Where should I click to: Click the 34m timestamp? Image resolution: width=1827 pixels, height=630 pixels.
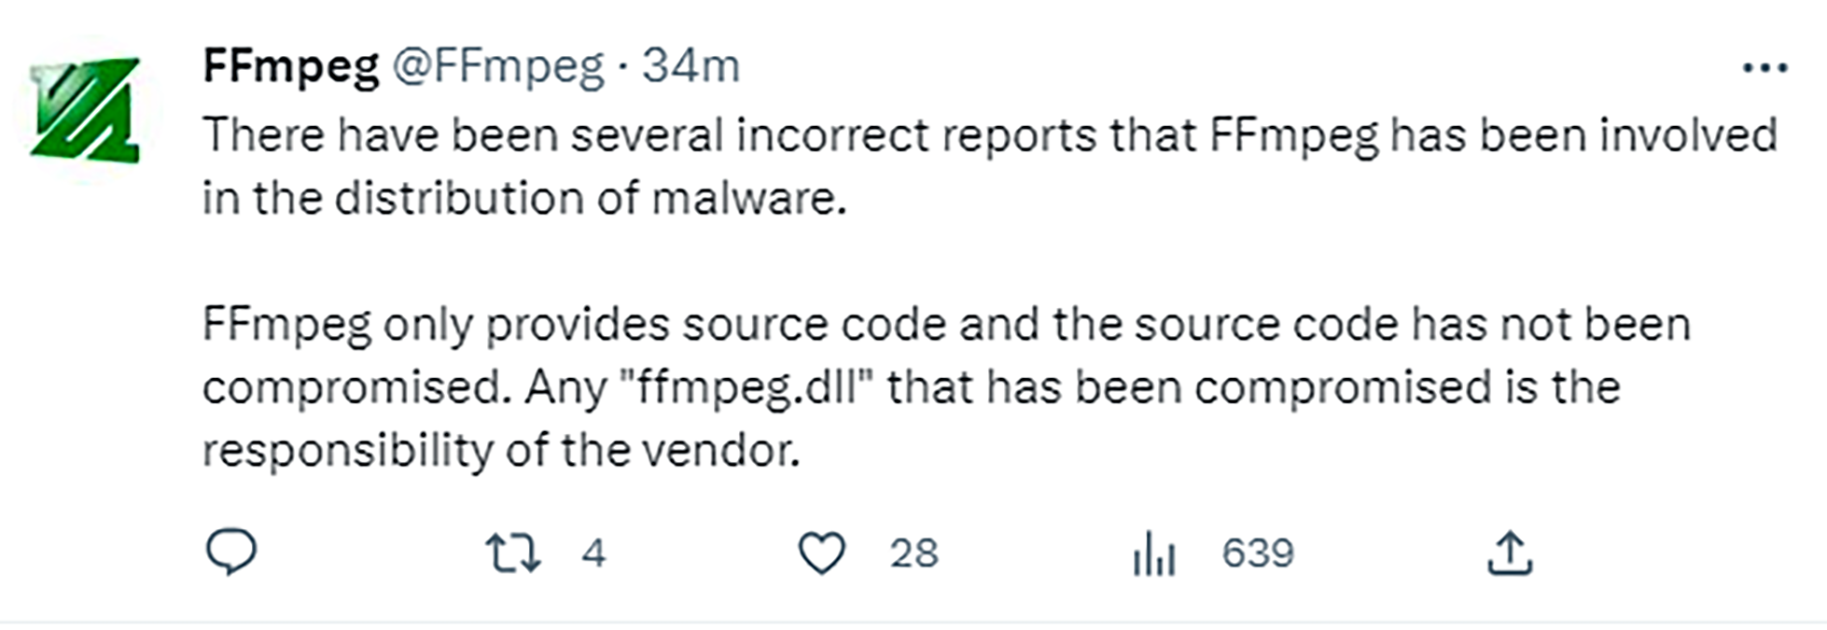(x=691, y=67)
